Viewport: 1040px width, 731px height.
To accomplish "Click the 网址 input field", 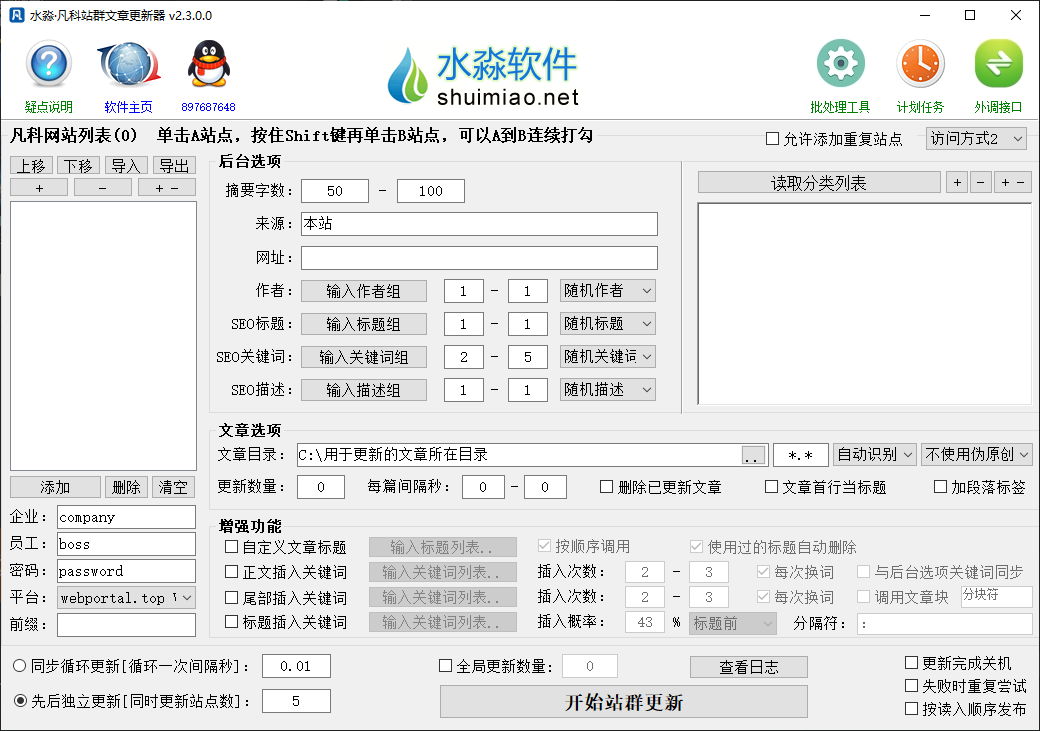I will 479,257.
